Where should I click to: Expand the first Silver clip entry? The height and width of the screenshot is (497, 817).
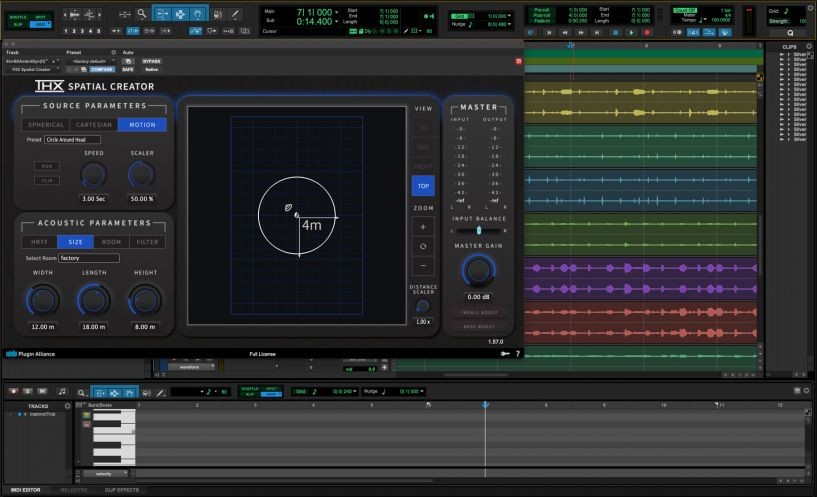click(782, 55)
